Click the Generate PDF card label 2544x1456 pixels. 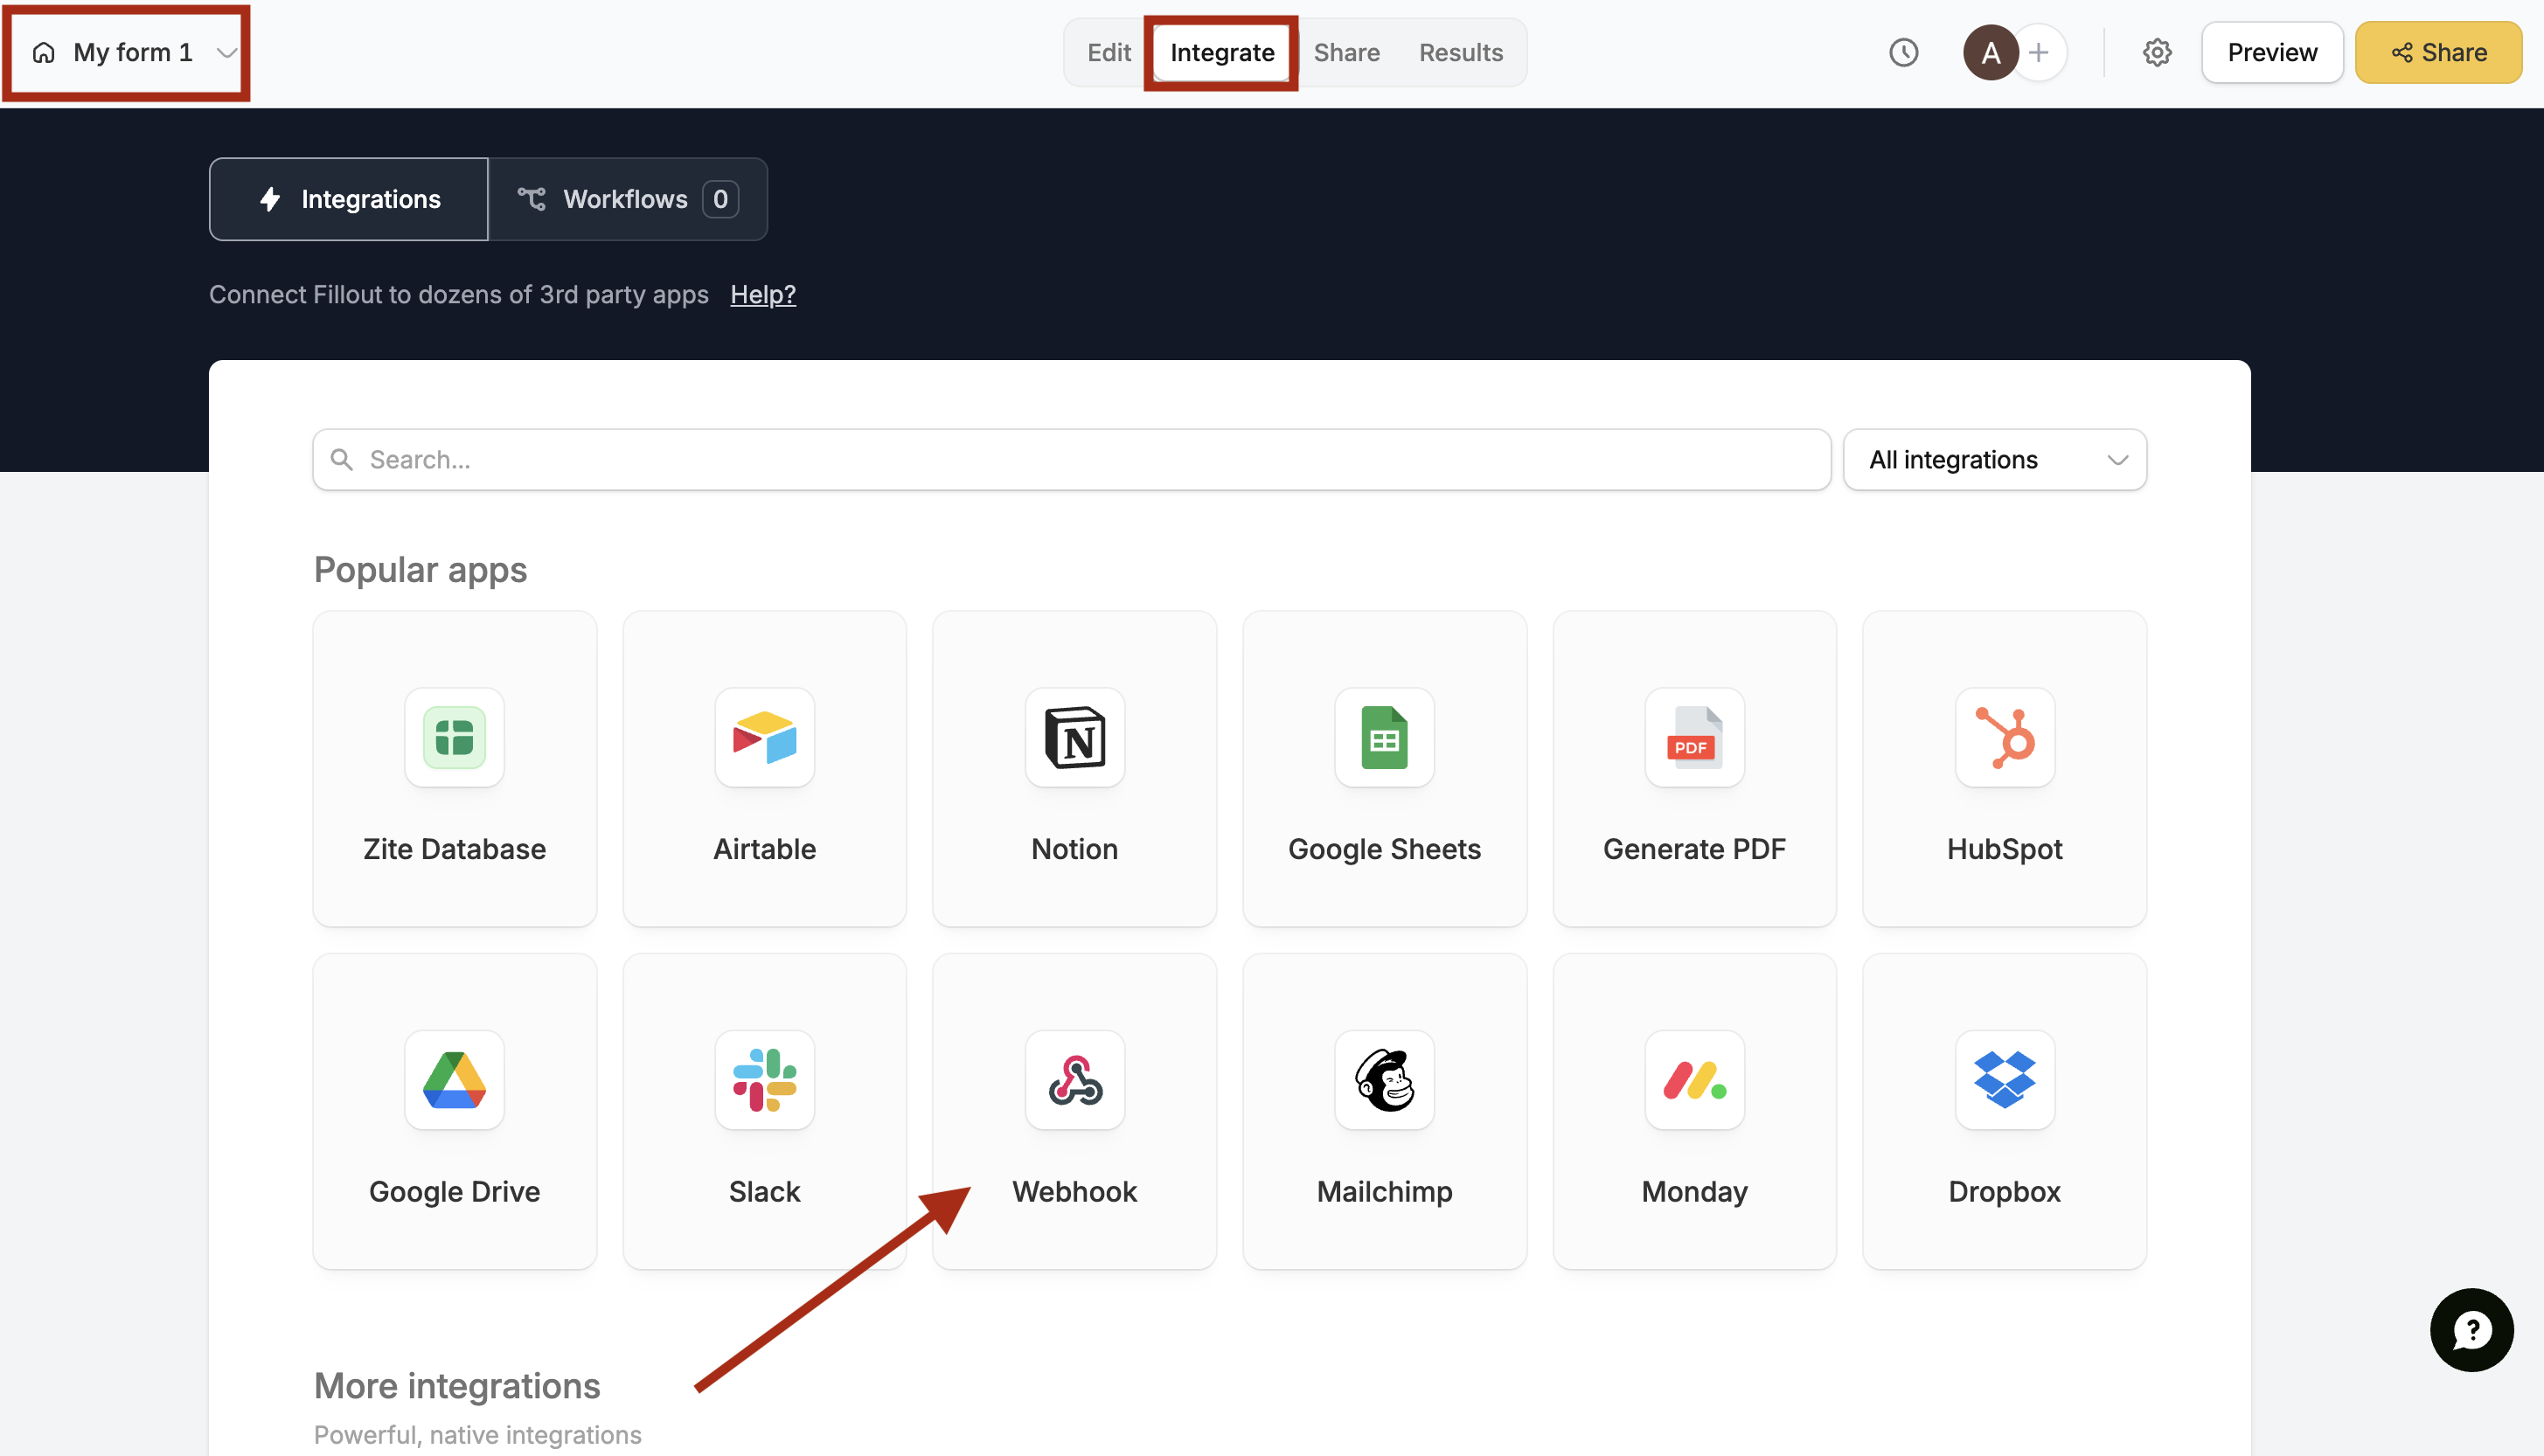click(x=1694, y=849)
